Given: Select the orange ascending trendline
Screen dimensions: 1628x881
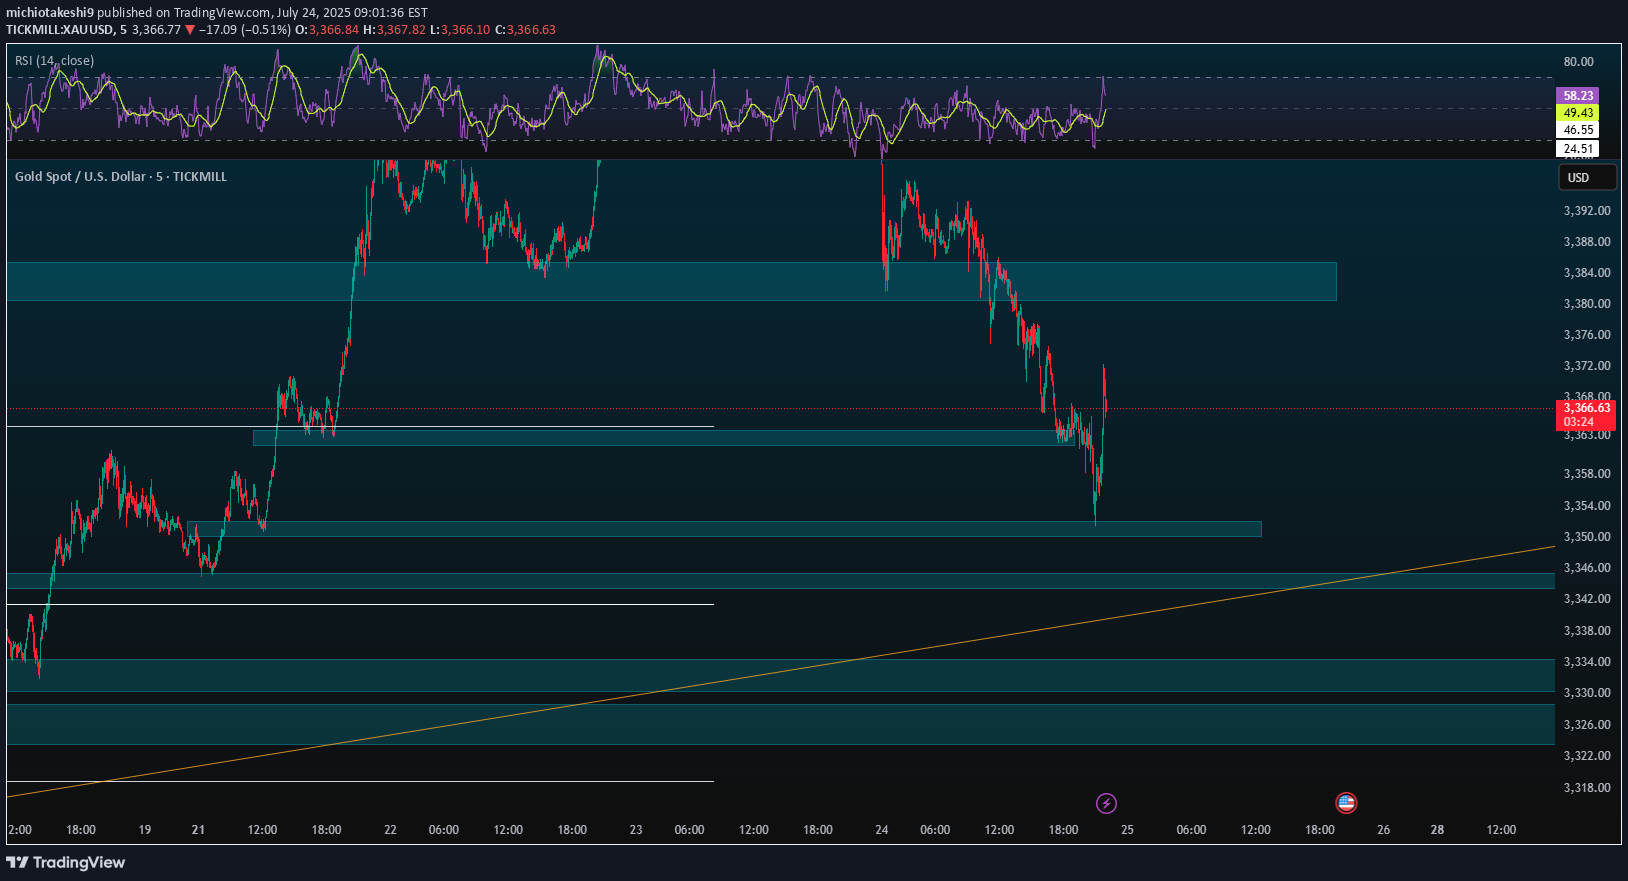Looking at the screenshot, I should pyautogui.click(x=780, y=672).
